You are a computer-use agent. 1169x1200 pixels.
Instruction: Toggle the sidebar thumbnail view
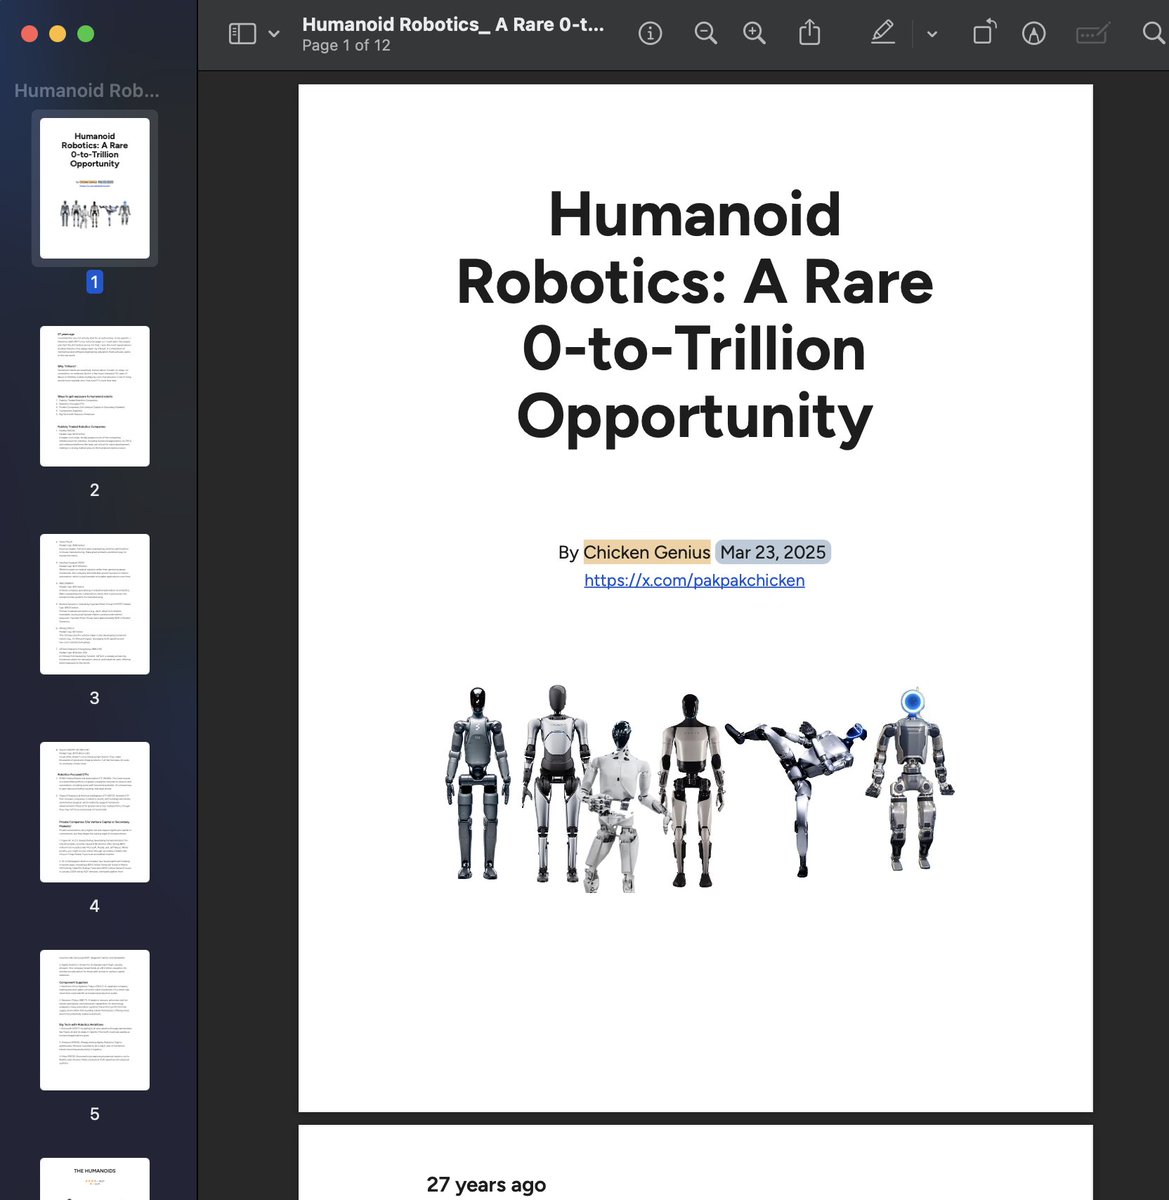240,33
